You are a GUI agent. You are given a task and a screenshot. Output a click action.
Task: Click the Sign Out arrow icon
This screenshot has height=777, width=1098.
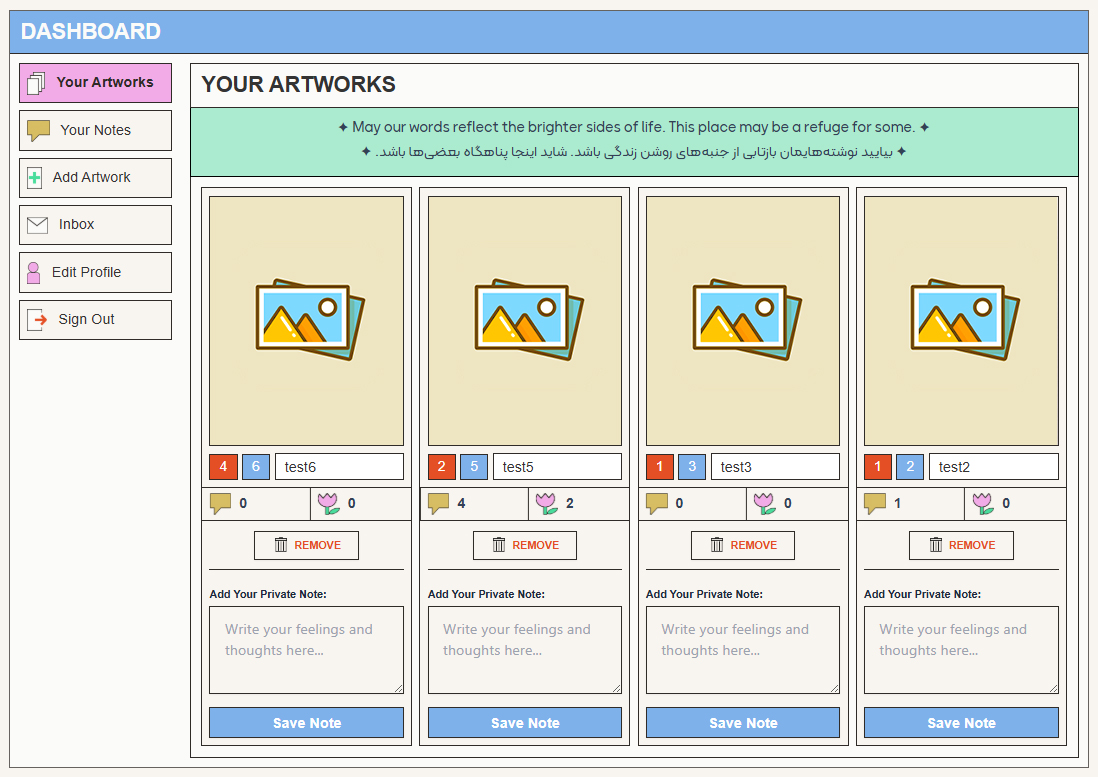click(37, 320)
